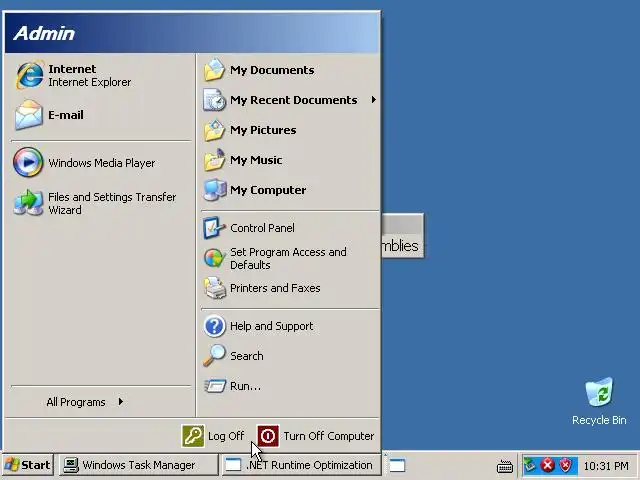Click the network tray icon
This screenshot has width=640, height=480.
point(530,465)
